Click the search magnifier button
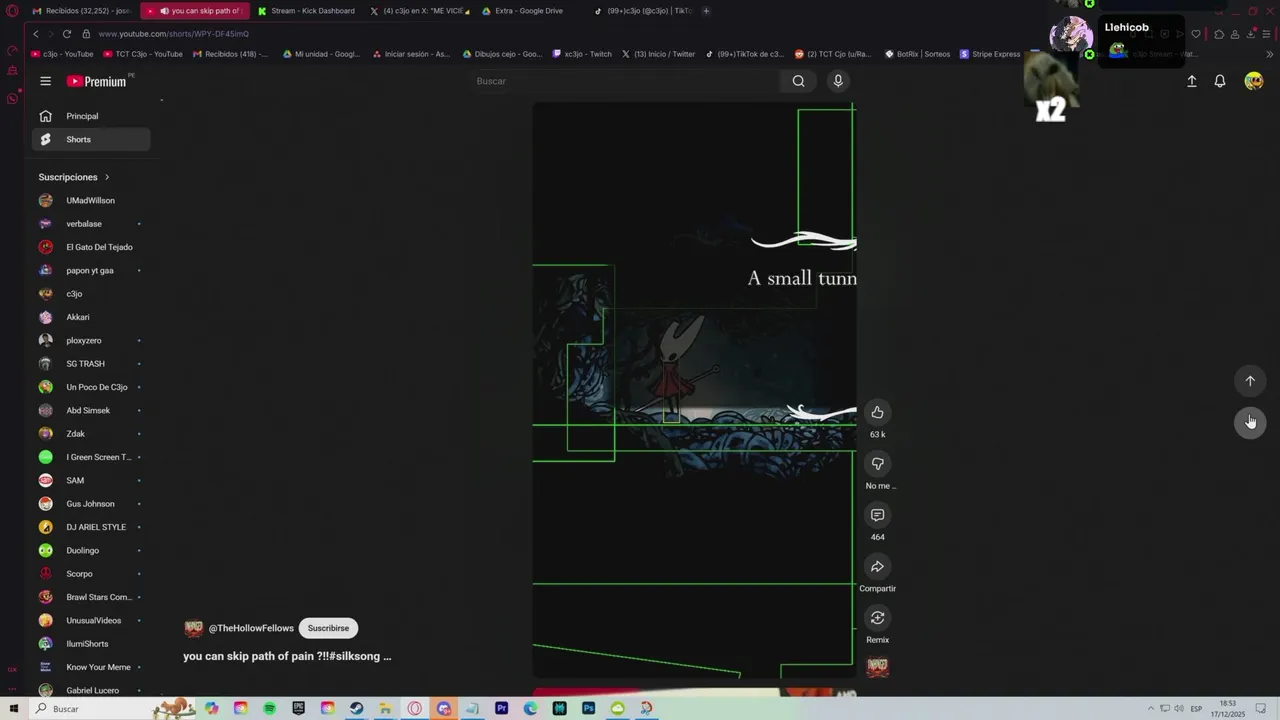The height and width of the screenshot is (720, 1280). [798, 81]
